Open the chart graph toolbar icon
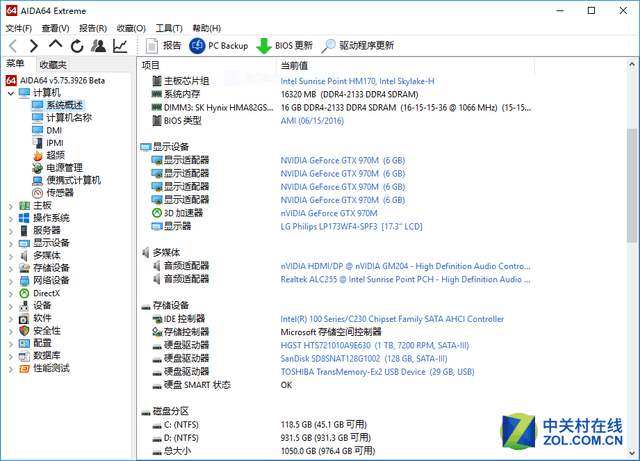 click(120, 46)
